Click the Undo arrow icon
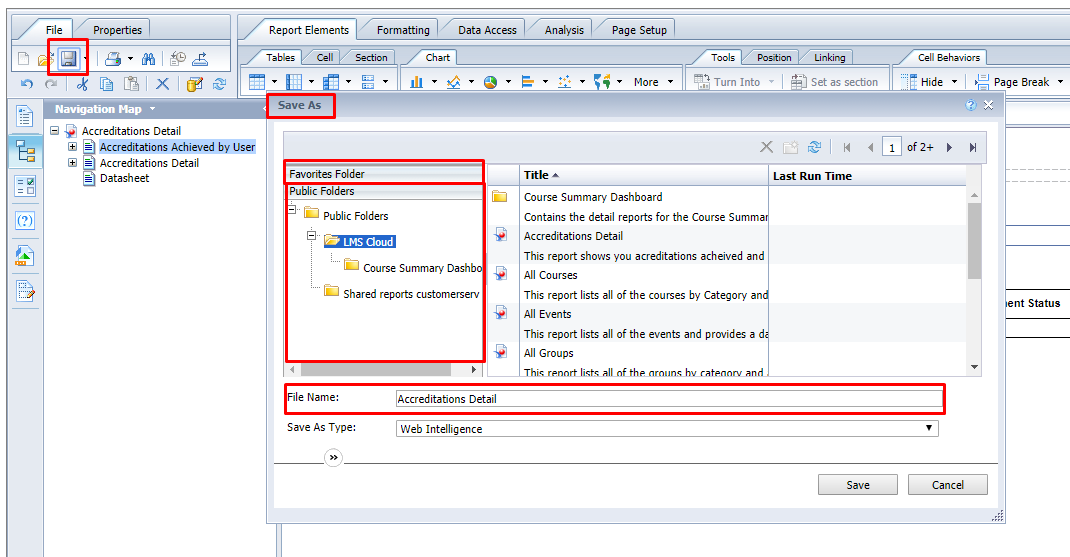Viewport: 1070px width, 557px height. tap(27, 84)
